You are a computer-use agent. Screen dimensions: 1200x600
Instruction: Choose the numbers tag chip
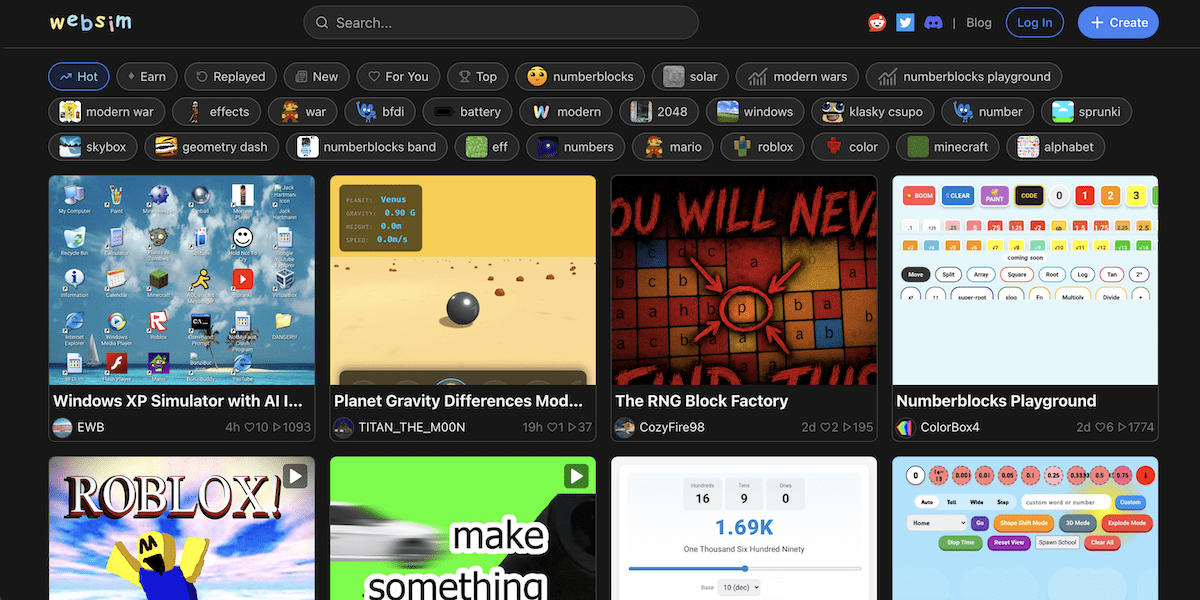click(575, 146)
